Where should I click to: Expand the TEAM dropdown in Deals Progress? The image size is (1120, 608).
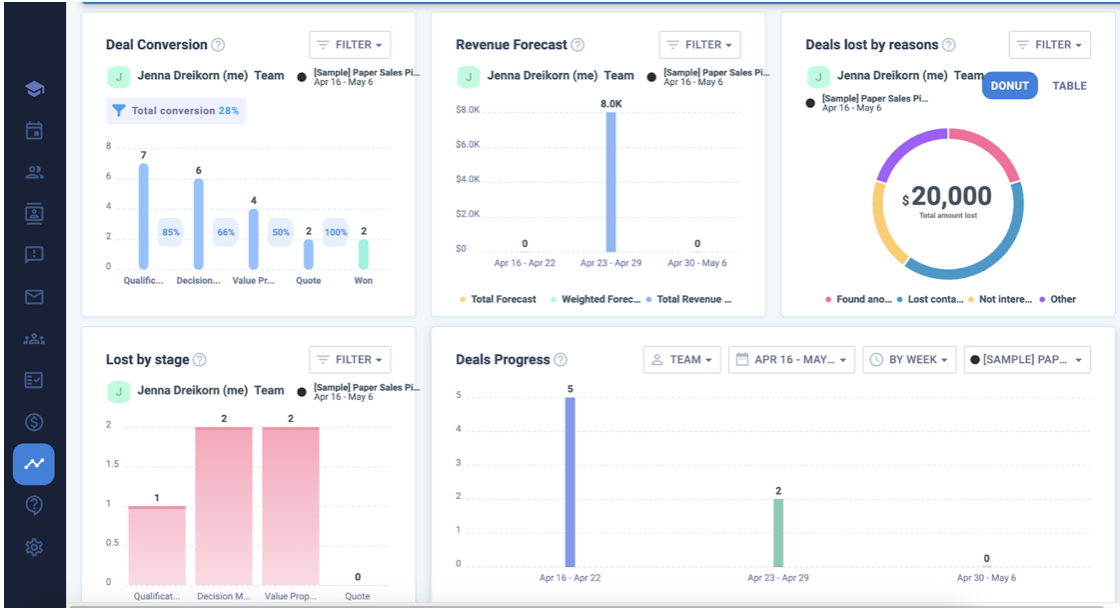[x=681, y=360]
